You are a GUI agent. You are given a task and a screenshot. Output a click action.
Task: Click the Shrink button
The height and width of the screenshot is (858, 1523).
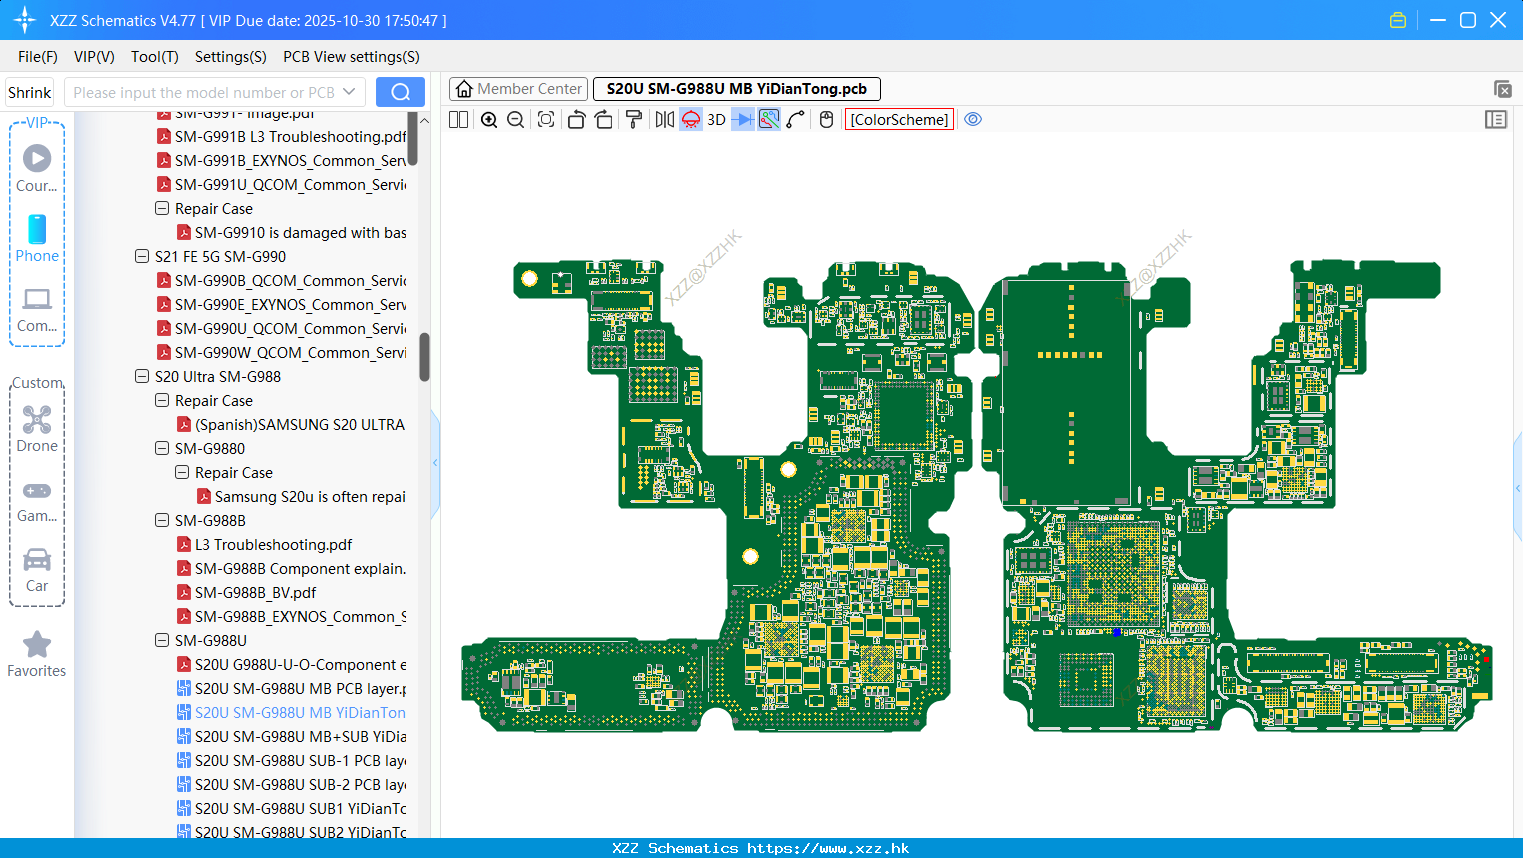coord(30,92)
